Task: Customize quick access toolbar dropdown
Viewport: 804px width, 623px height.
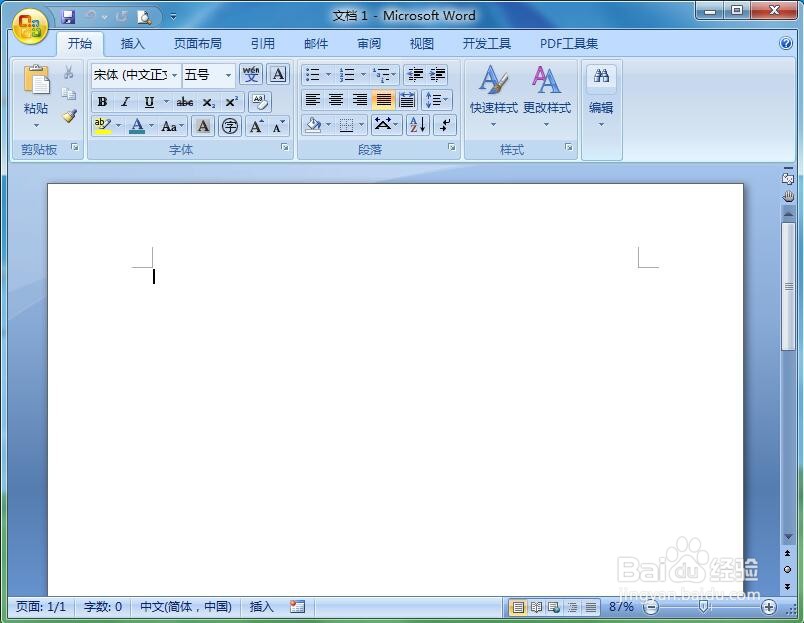Action: click(173, 17)
